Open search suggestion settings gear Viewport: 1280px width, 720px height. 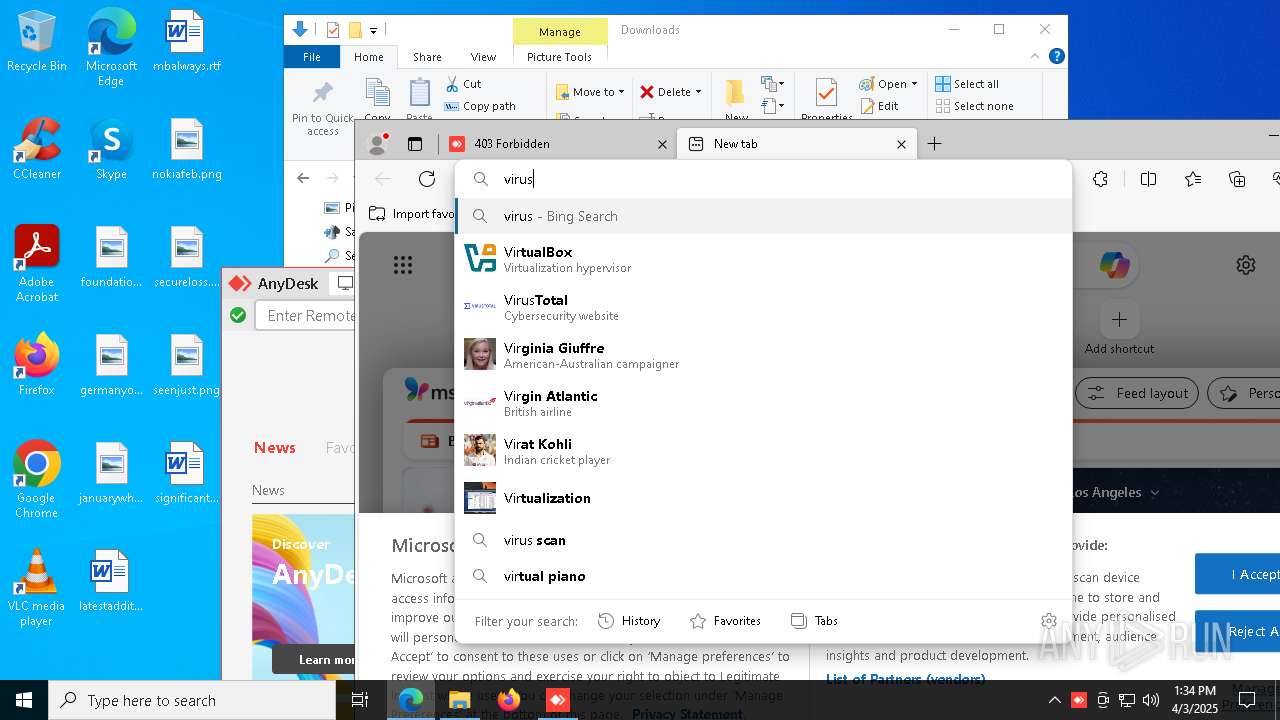click(1049, 621)
